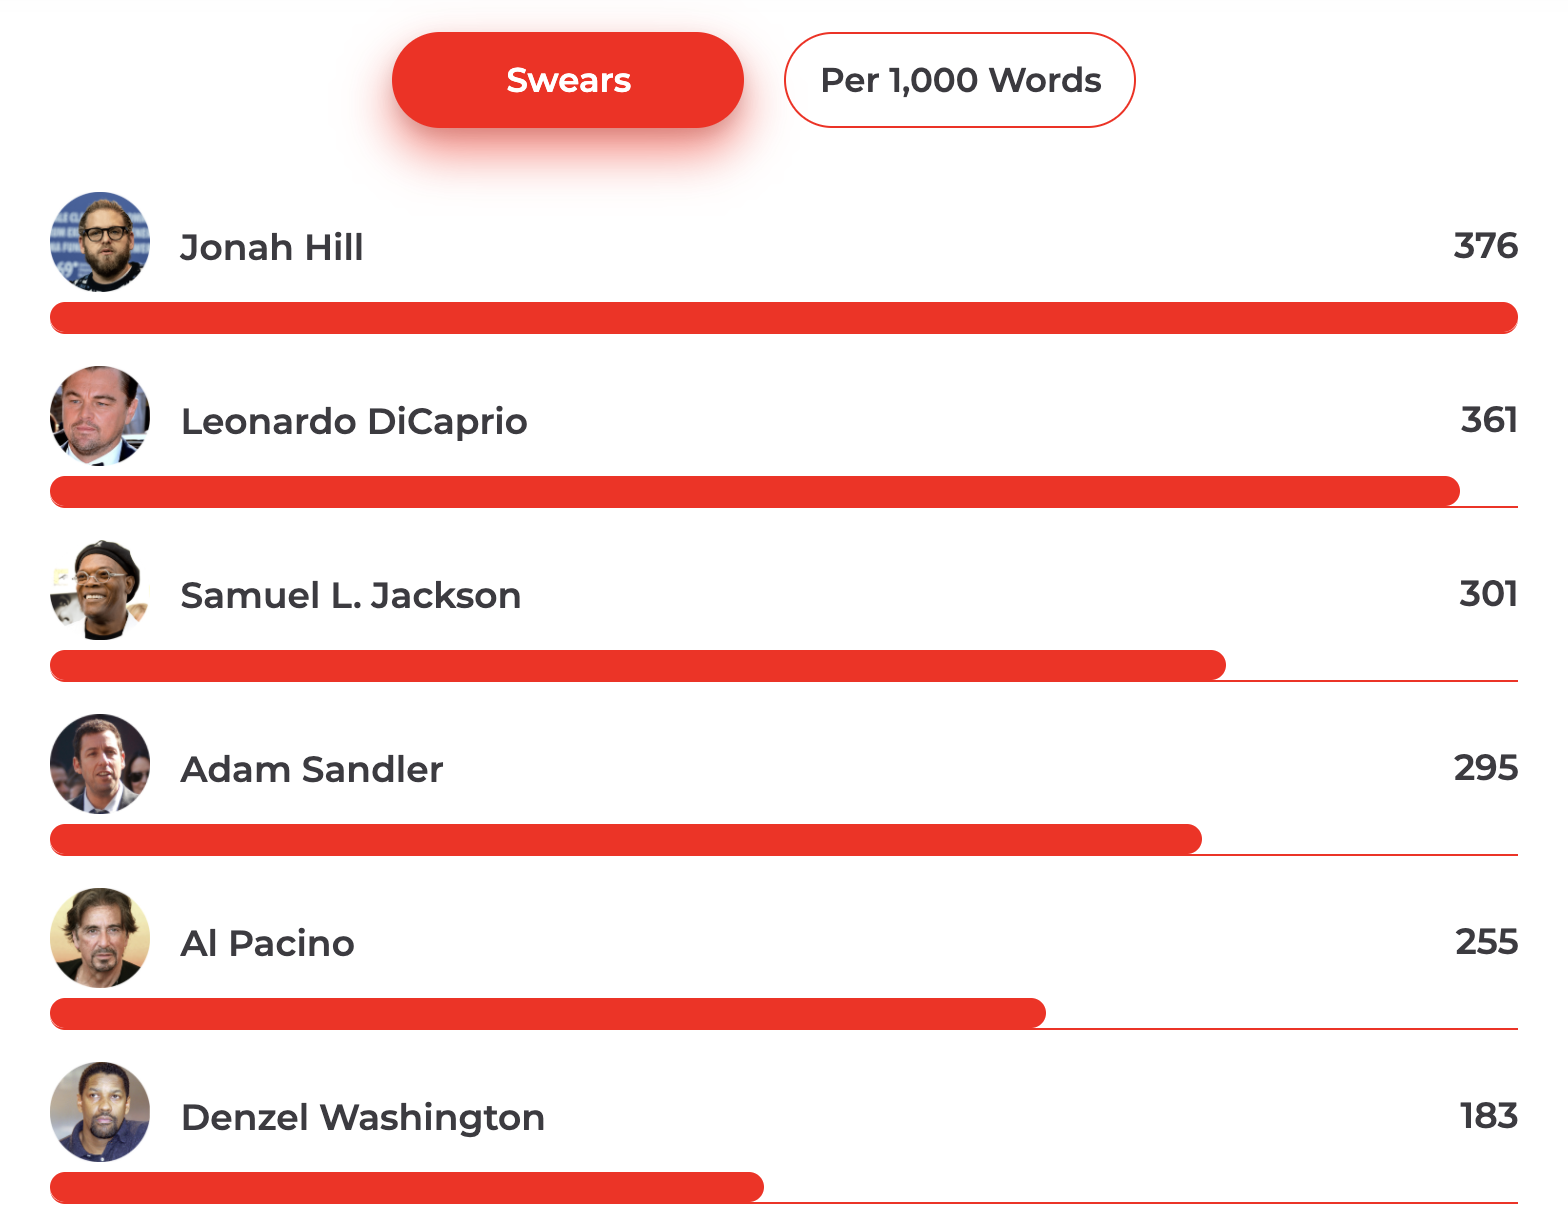This screenshot has width=1568, height=1224.
Task: Click the red bar under the 301 count
Action: (x=637, y=666)
